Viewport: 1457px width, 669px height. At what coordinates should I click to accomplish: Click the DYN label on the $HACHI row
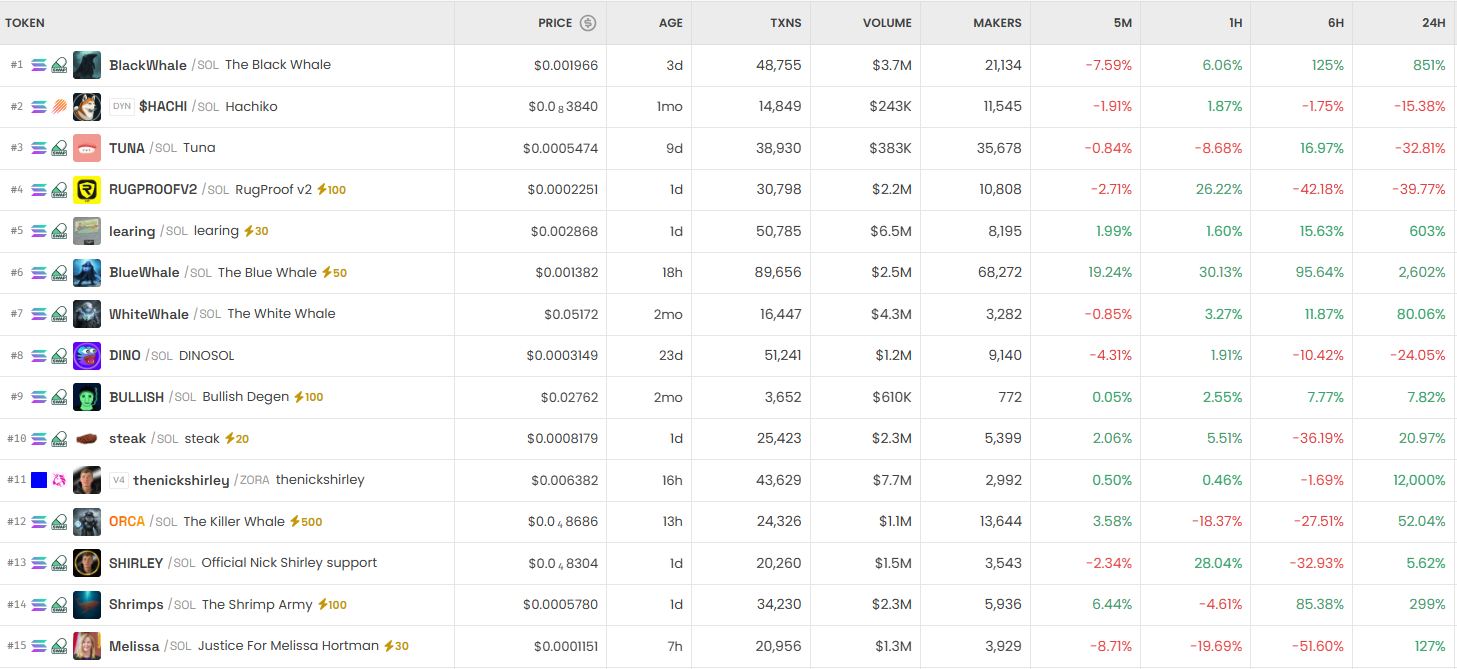click(122, 107)
